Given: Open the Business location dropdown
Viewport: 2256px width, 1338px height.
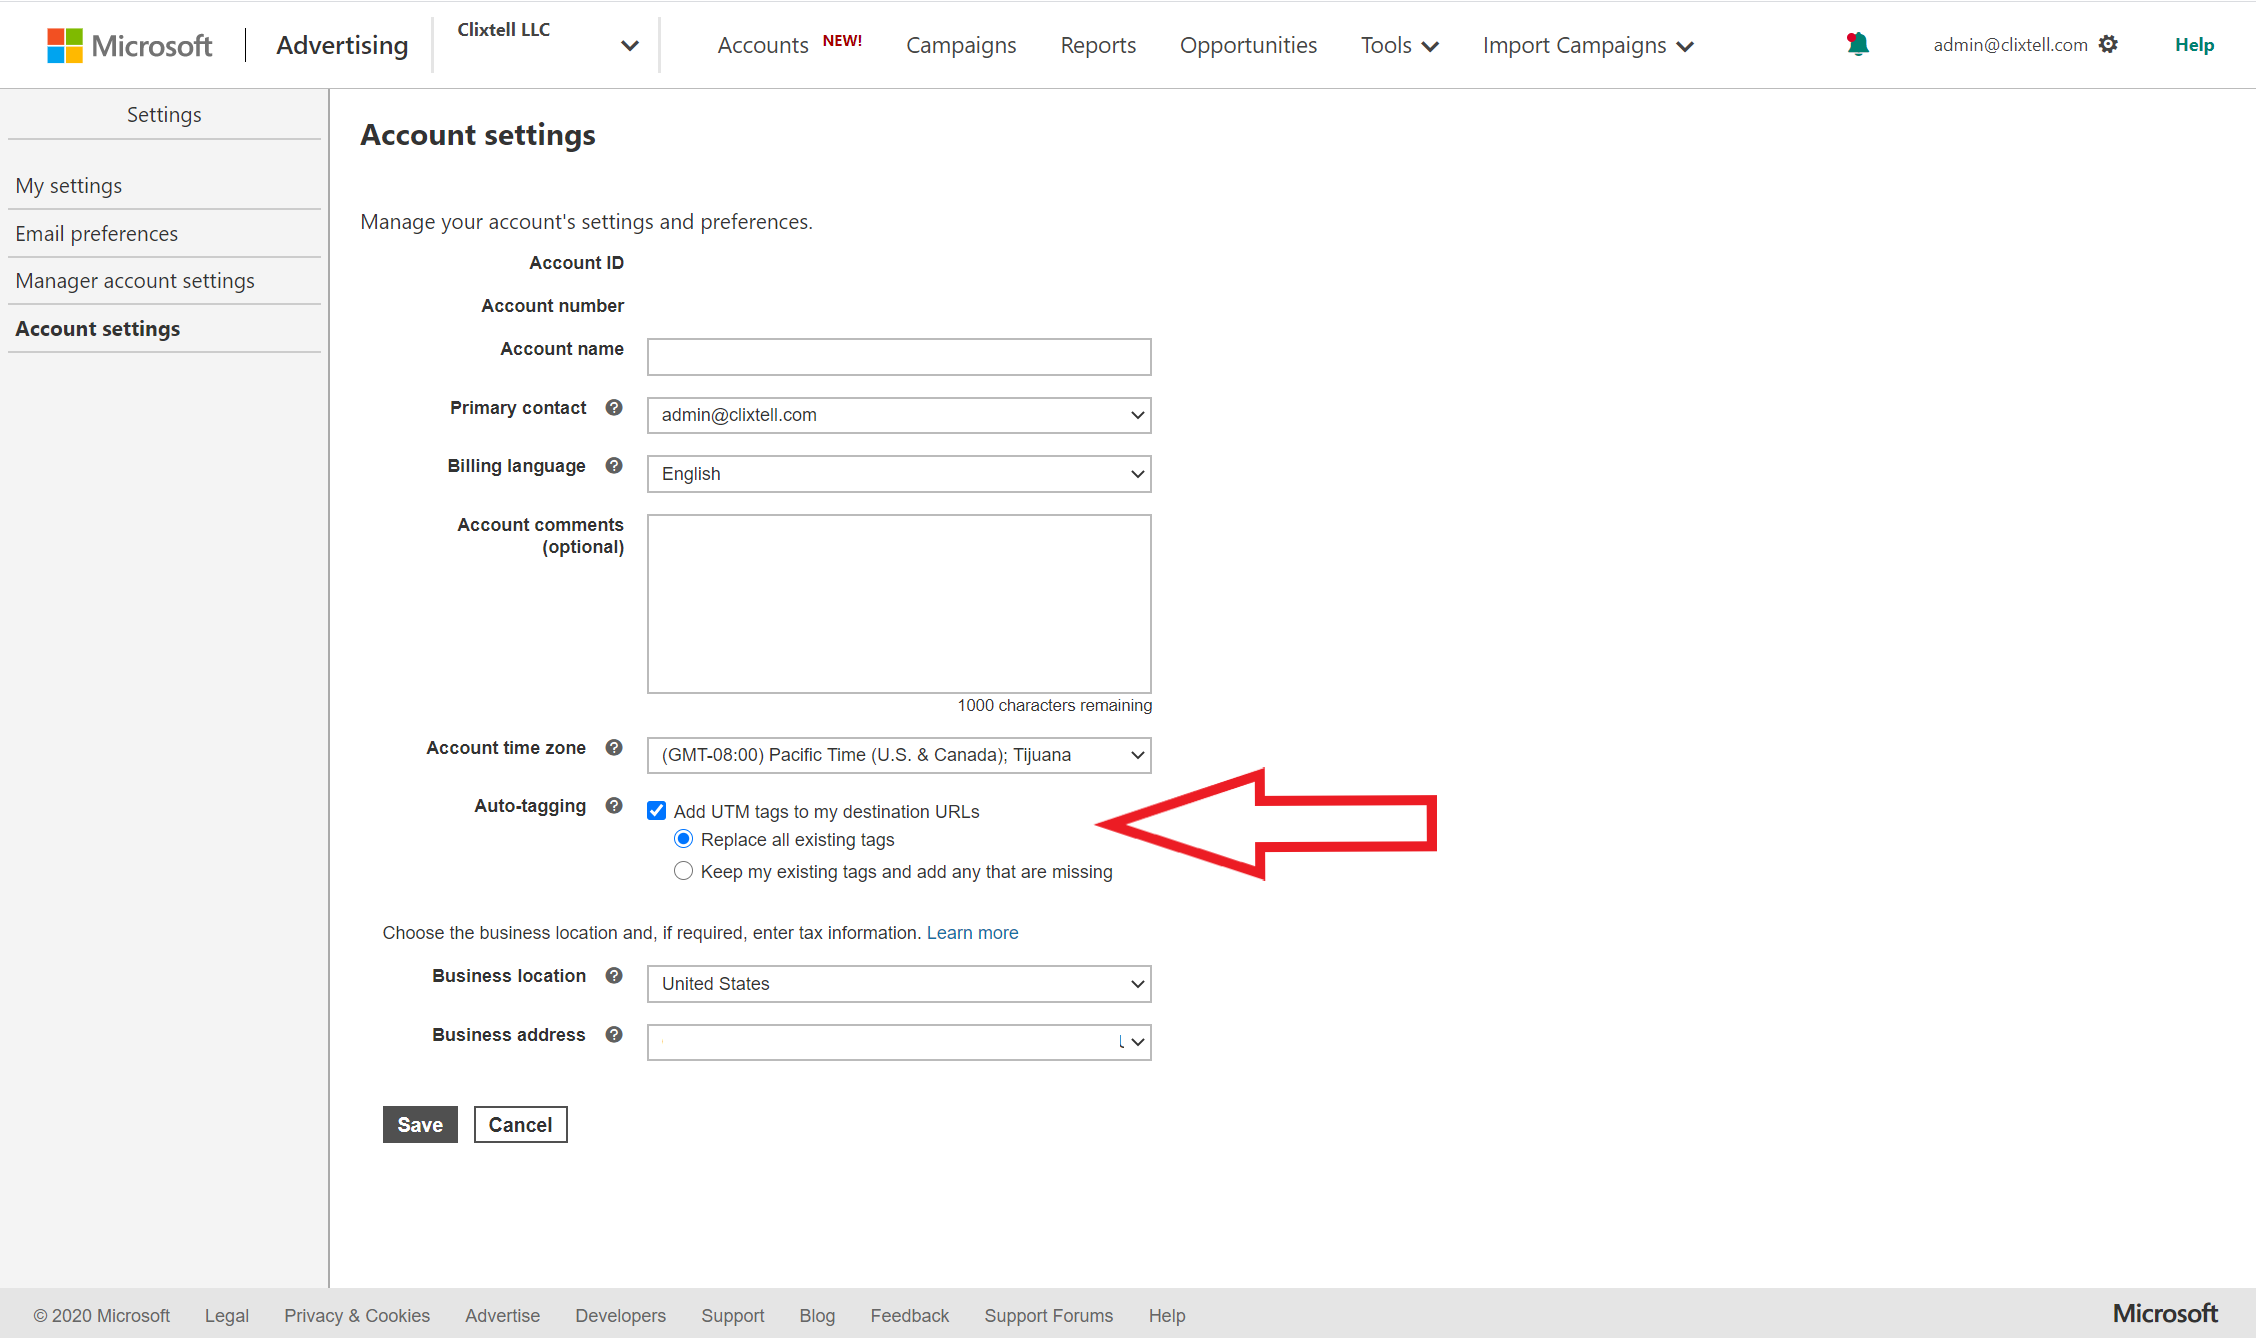Looking at the screenshot, I should coord(899,983).
